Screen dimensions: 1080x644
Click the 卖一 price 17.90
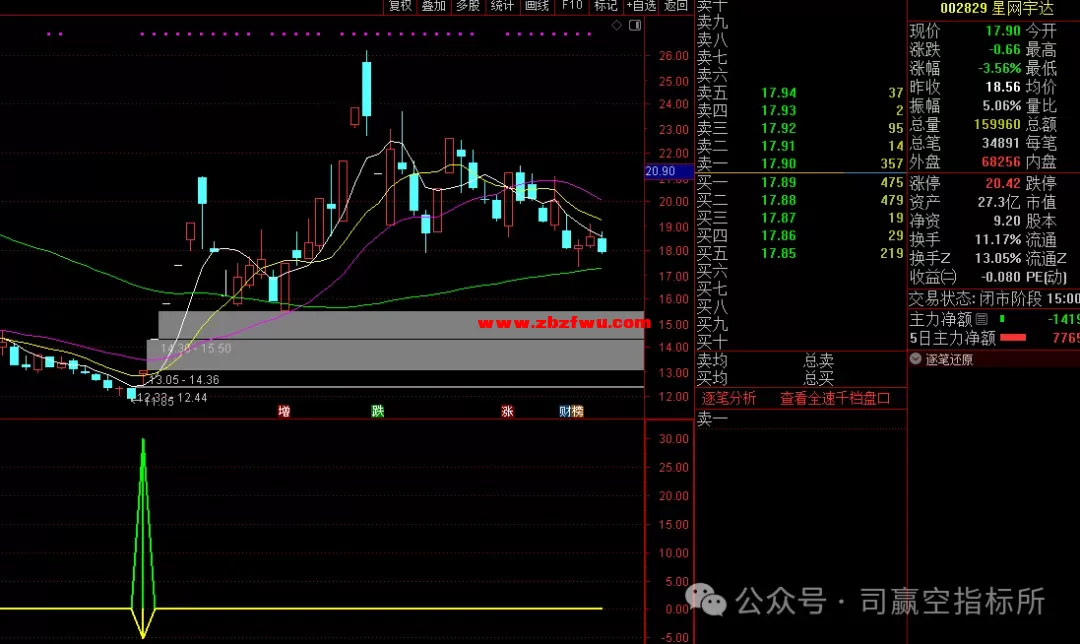(778, 163)
